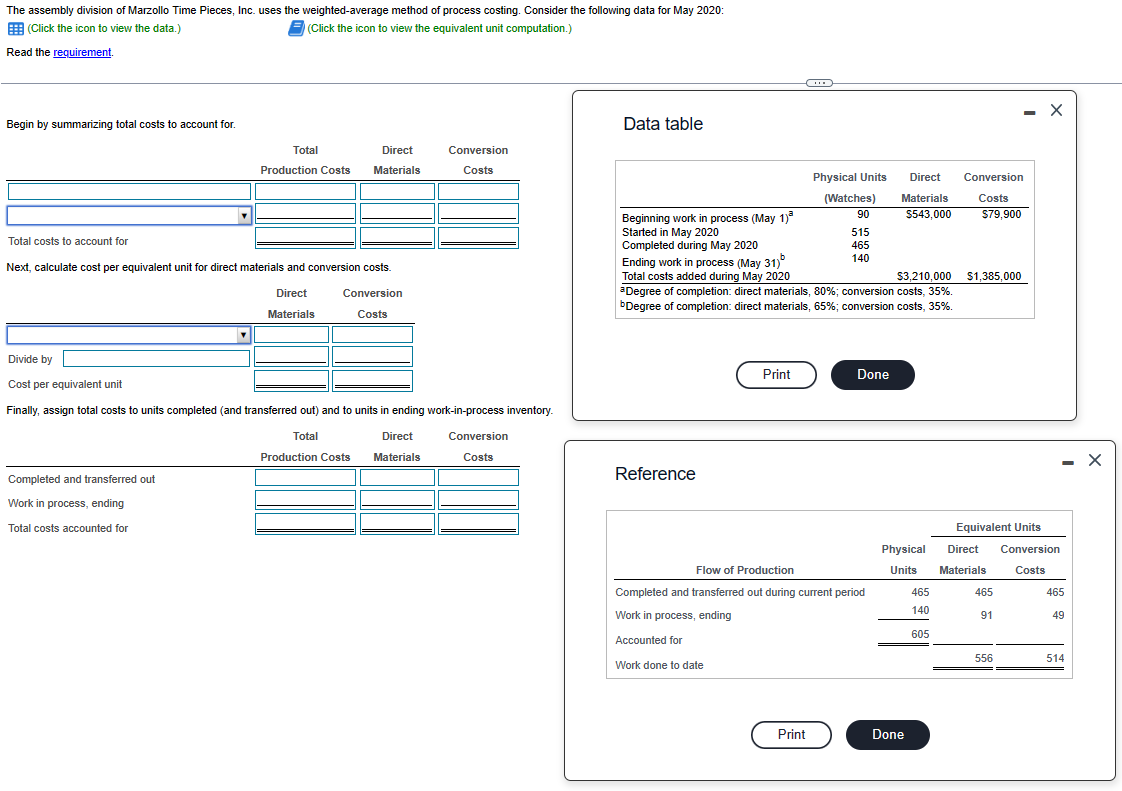
Task: Click the table icon to view the data
Action: [x=16, y=29]
